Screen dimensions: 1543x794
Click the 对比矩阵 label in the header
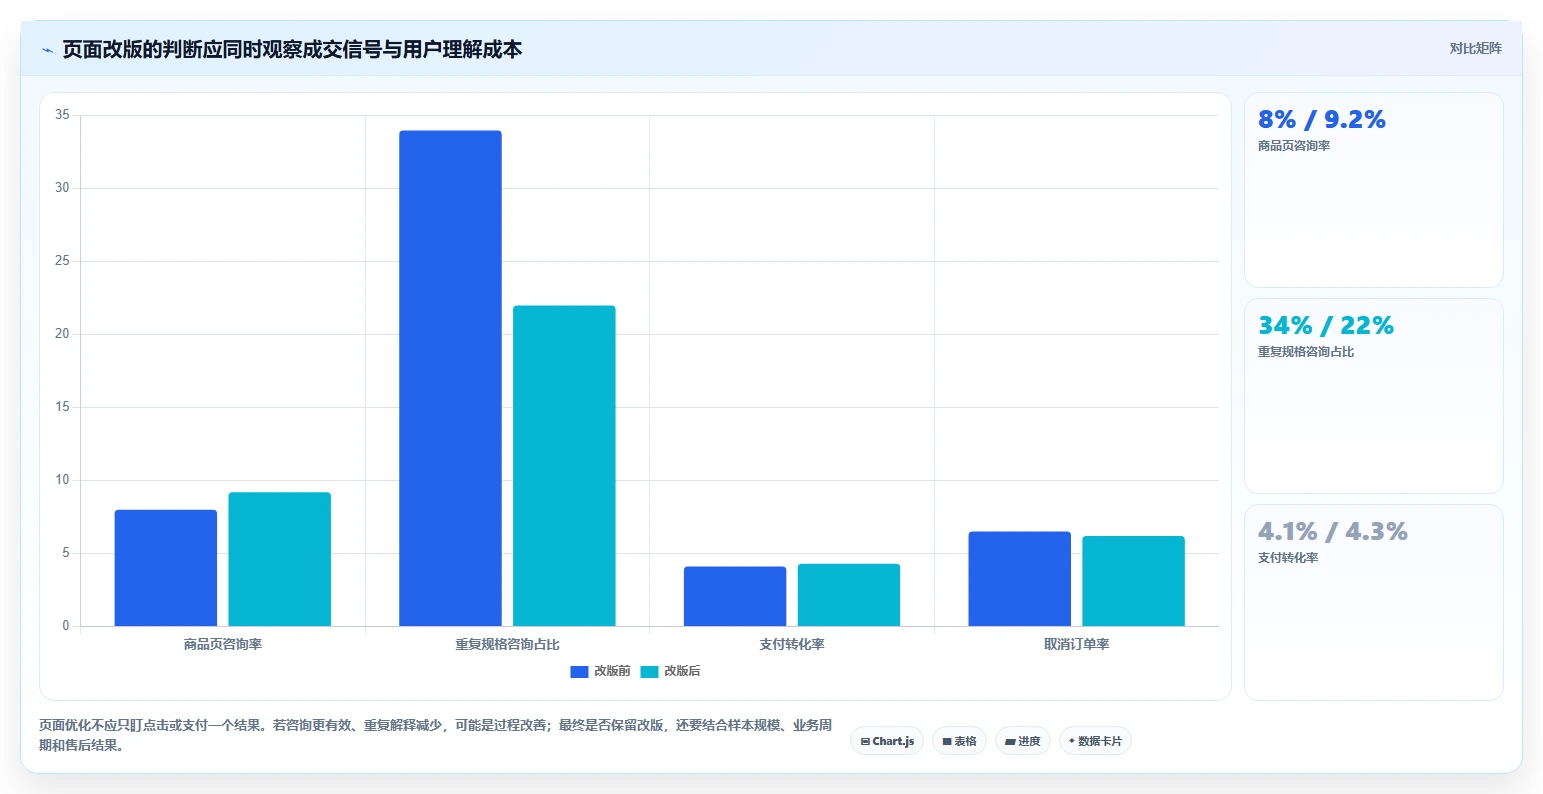coord(1475,48)
